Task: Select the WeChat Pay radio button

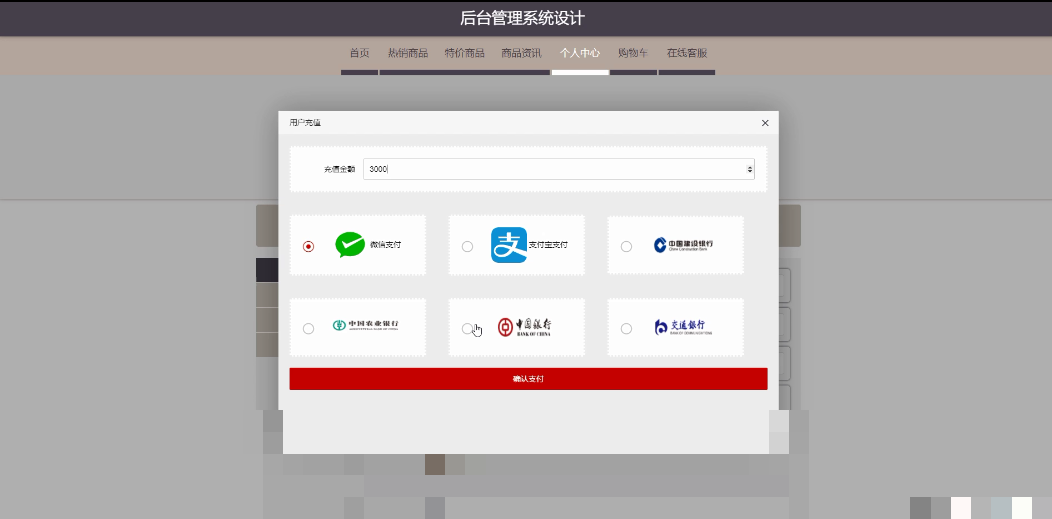Action: (308, 246)
